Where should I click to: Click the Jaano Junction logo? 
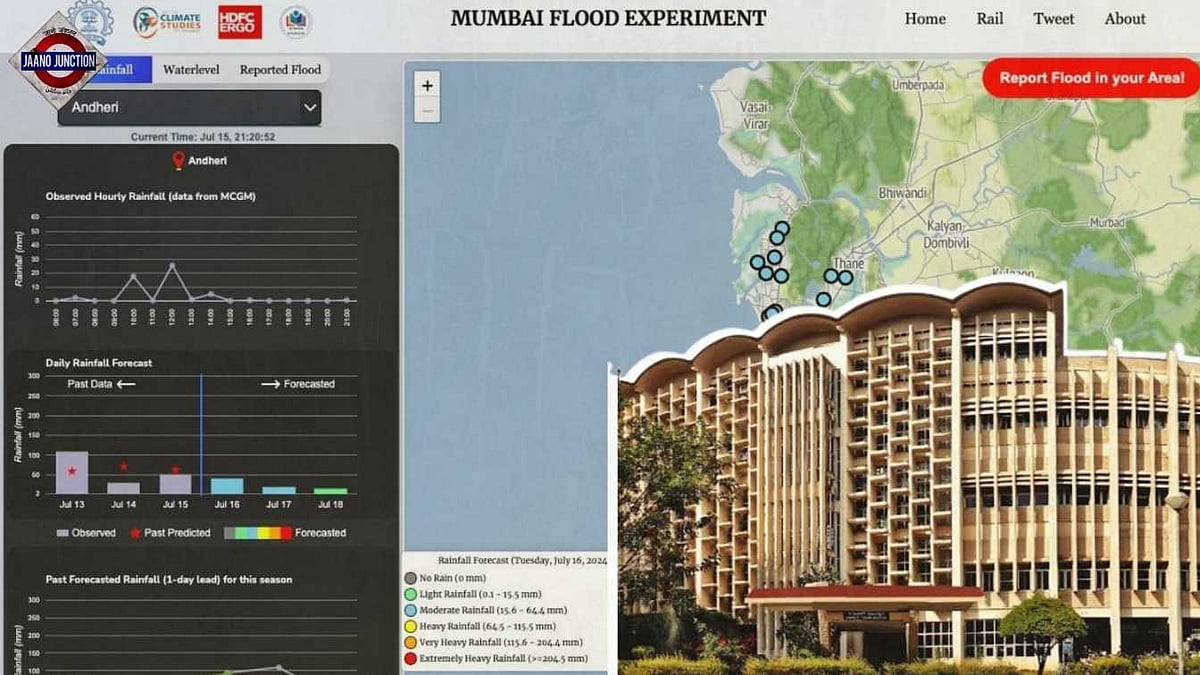pyautogui.click(x=59, y=60)
